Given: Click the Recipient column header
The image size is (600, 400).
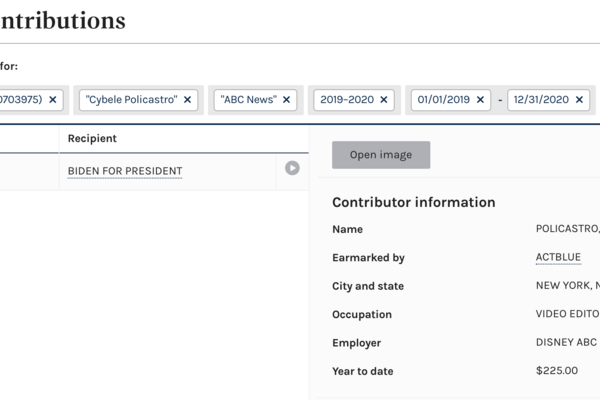Looking at the screenshot, I should click(x=92, y=138).
